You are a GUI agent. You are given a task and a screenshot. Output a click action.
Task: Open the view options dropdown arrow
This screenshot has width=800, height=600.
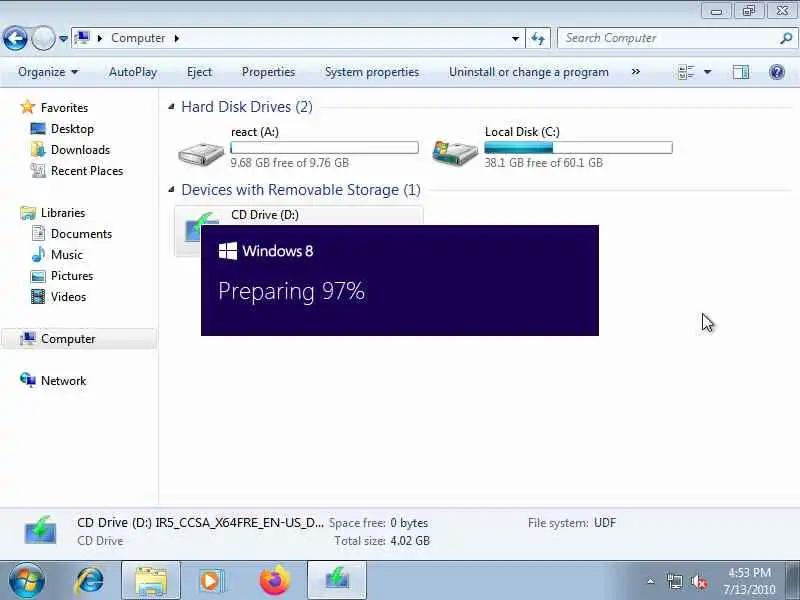pyautogui.click(x=708, y=72)
